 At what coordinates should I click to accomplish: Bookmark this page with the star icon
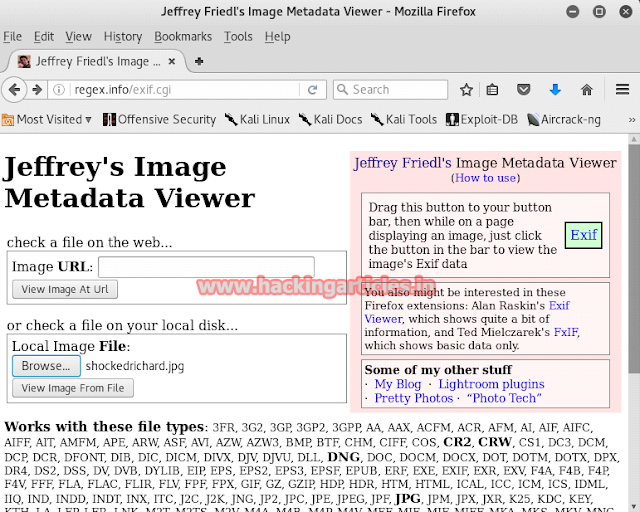tap(466, 90)
